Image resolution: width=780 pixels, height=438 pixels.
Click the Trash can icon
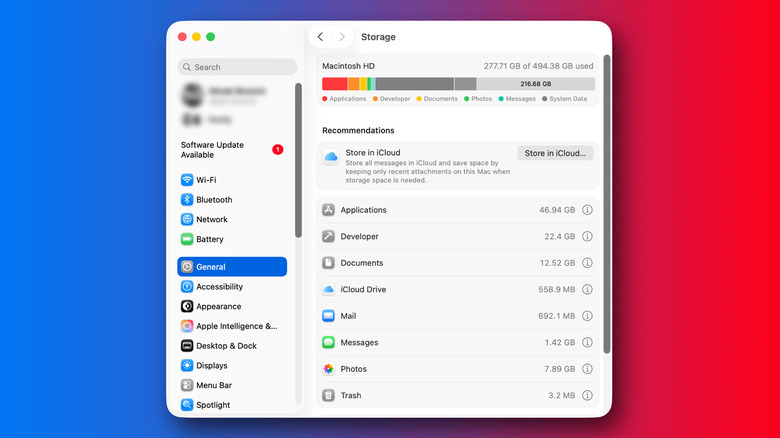tap(328, 395)
